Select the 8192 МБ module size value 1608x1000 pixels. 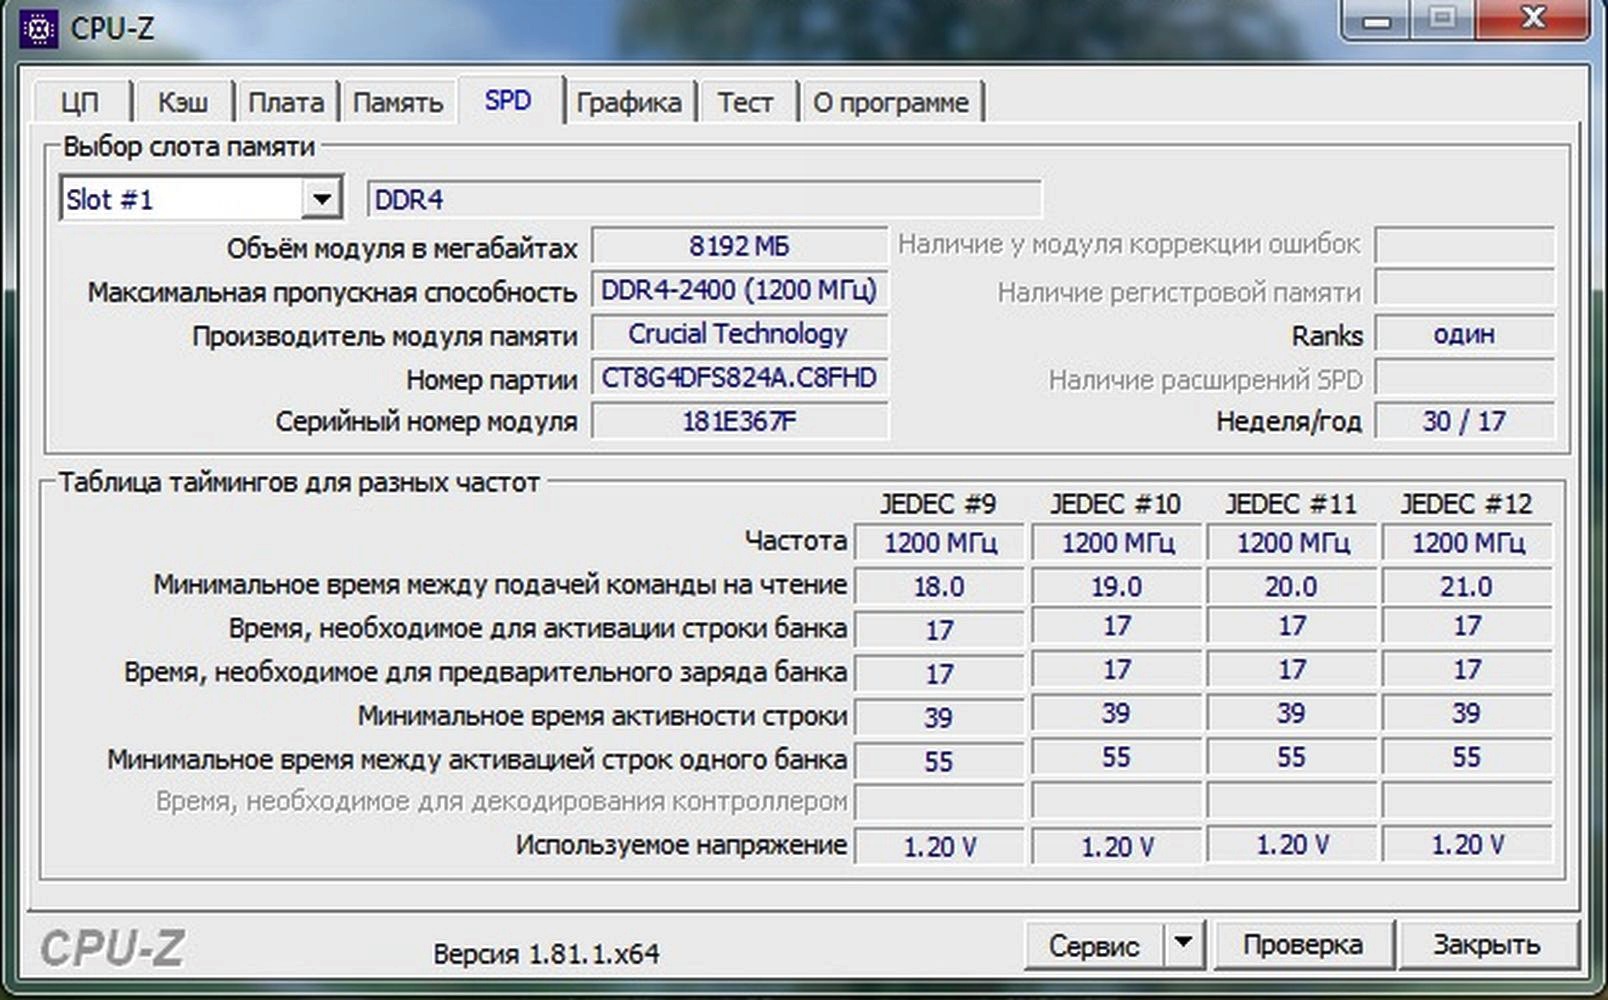(739, 246)
